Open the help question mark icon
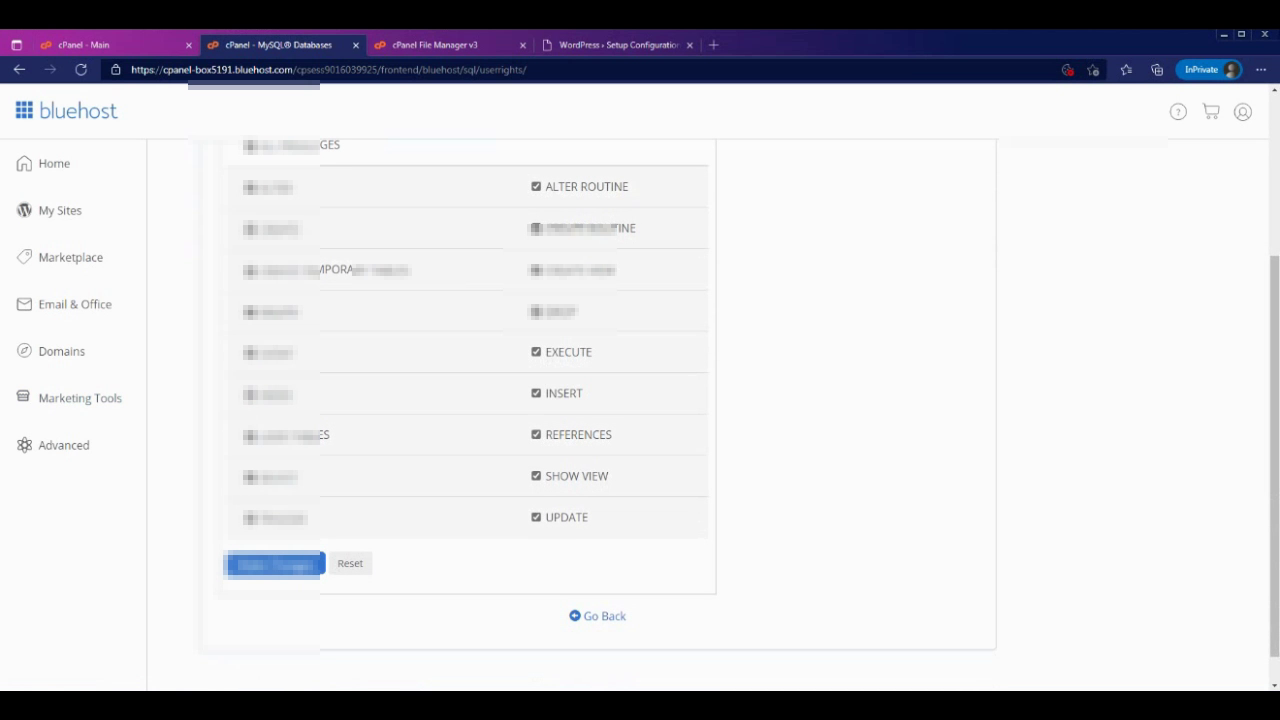The width and height of the screenshot is (1280, 720). (1178, 112)
